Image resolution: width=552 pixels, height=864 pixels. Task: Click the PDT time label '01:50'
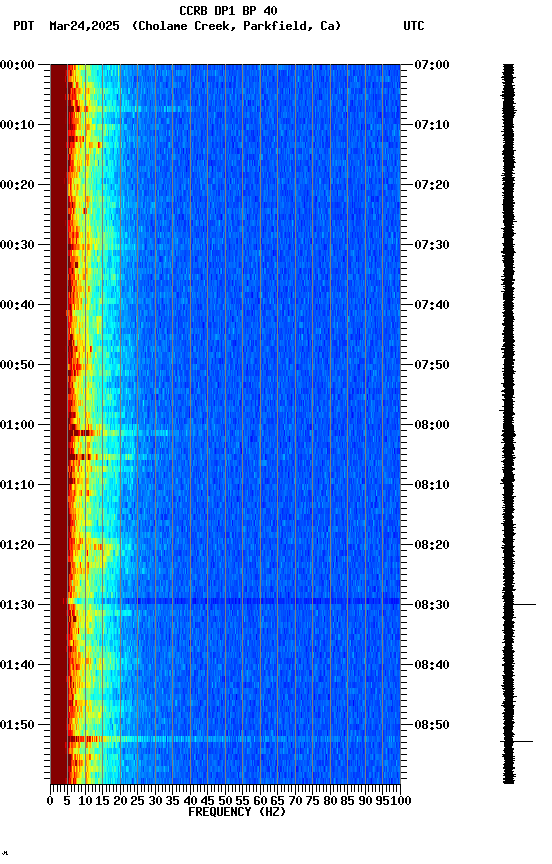17,725
